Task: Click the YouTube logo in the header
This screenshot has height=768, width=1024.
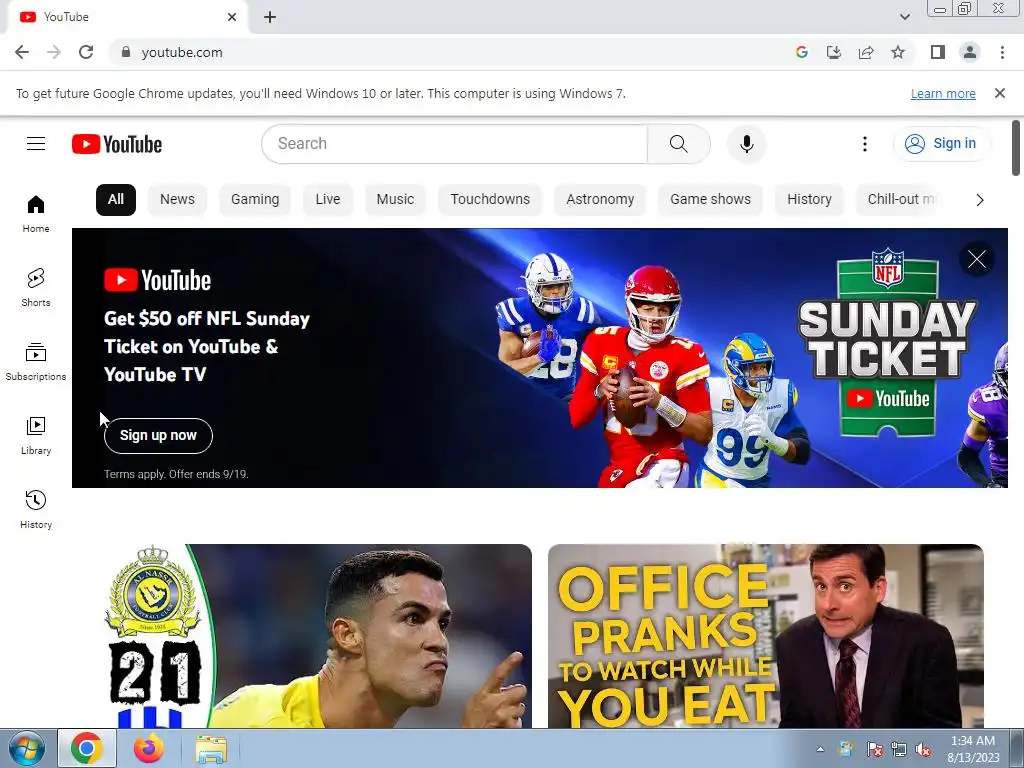Action: pyautogui.click(x=117, y=144)
